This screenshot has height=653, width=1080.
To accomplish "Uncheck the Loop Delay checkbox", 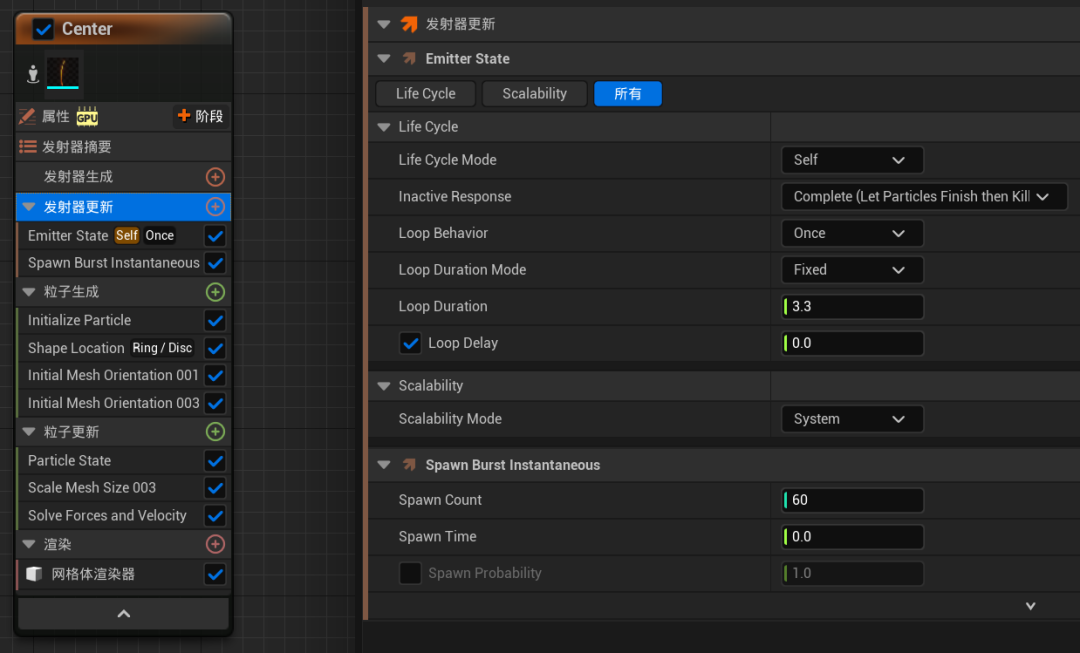I will [x=411, y=343].
